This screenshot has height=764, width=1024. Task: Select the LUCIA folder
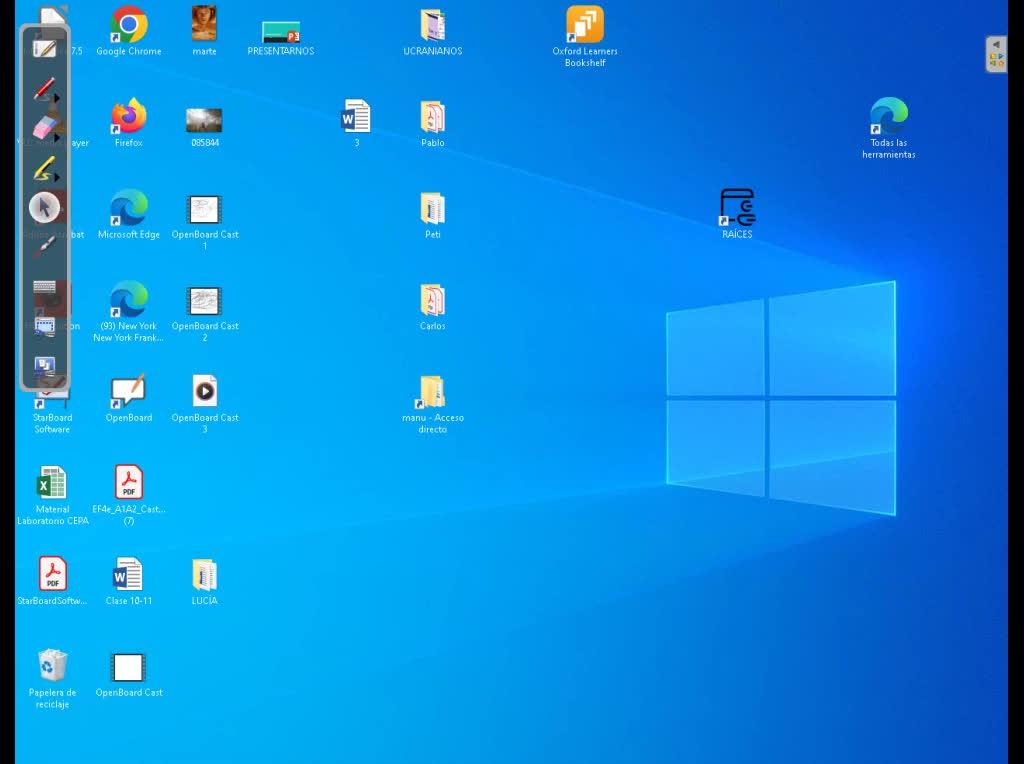[x=204, y=581]
